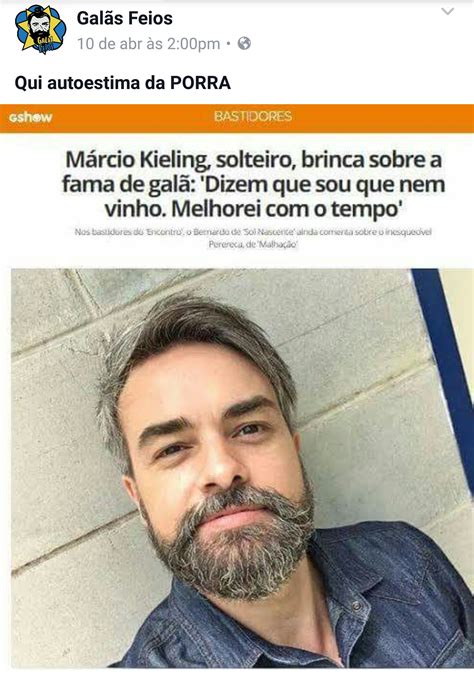Select the BASTIDORES section tab
474x678 pixels.
tap(253, 116)
